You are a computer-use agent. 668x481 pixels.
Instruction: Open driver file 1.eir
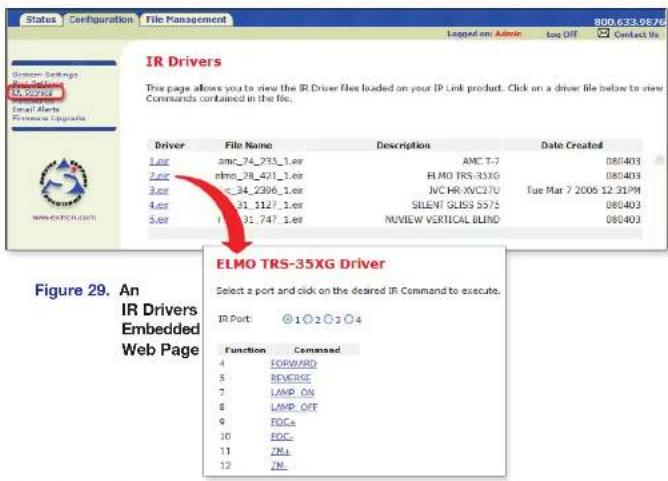point(159,161)
